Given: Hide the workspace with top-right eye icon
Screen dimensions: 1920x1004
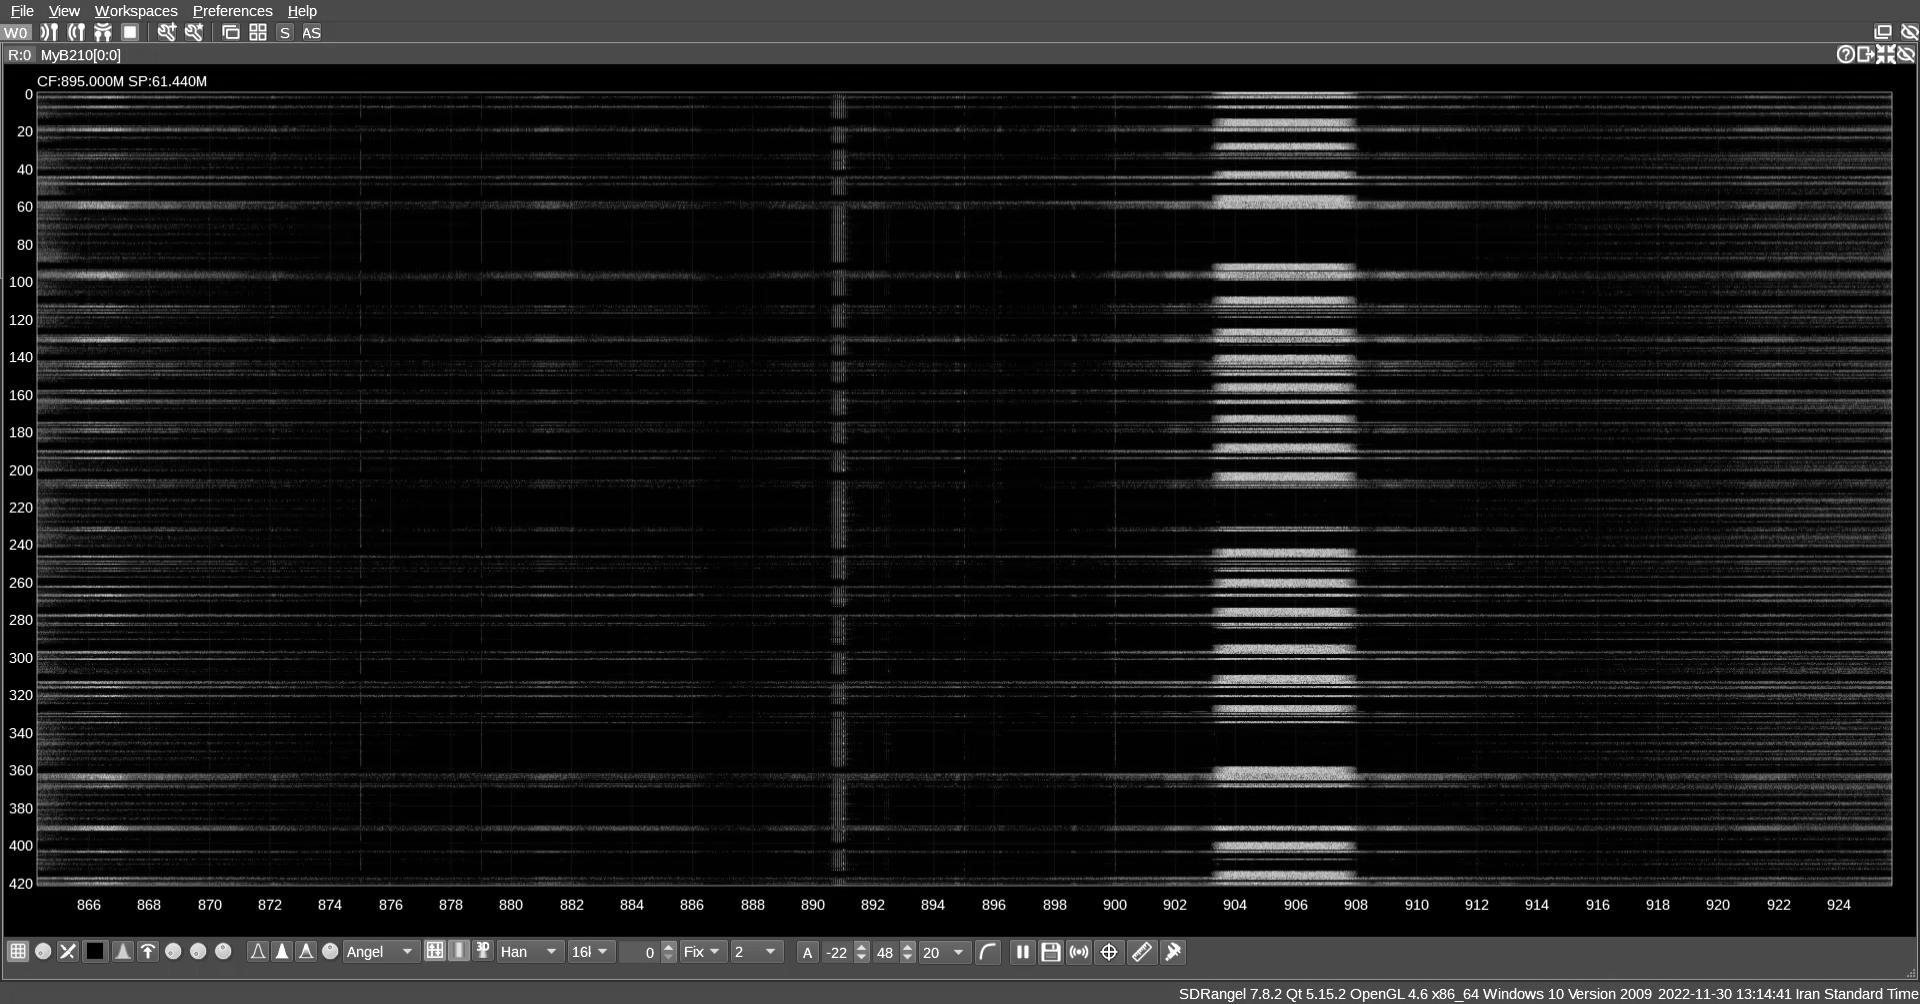Looking at the screenshot, I should [1909, 32].
